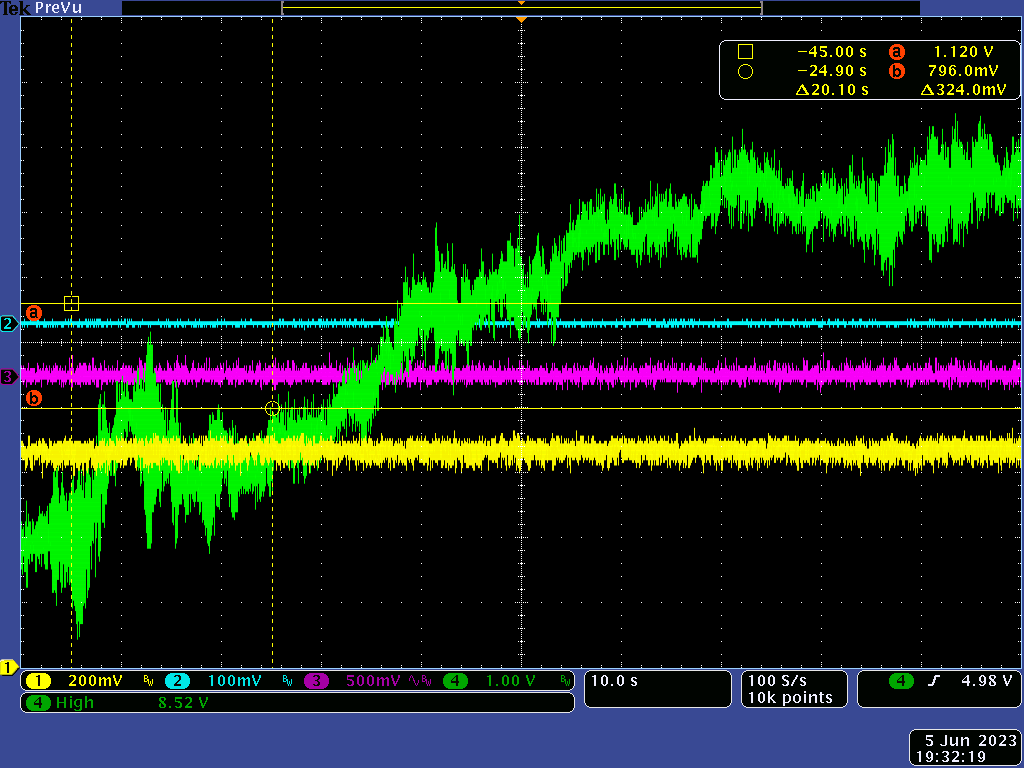Click the square cursor handle on waveform
The width and height of the screenshot is (1024, 768).
coord(71,303)
